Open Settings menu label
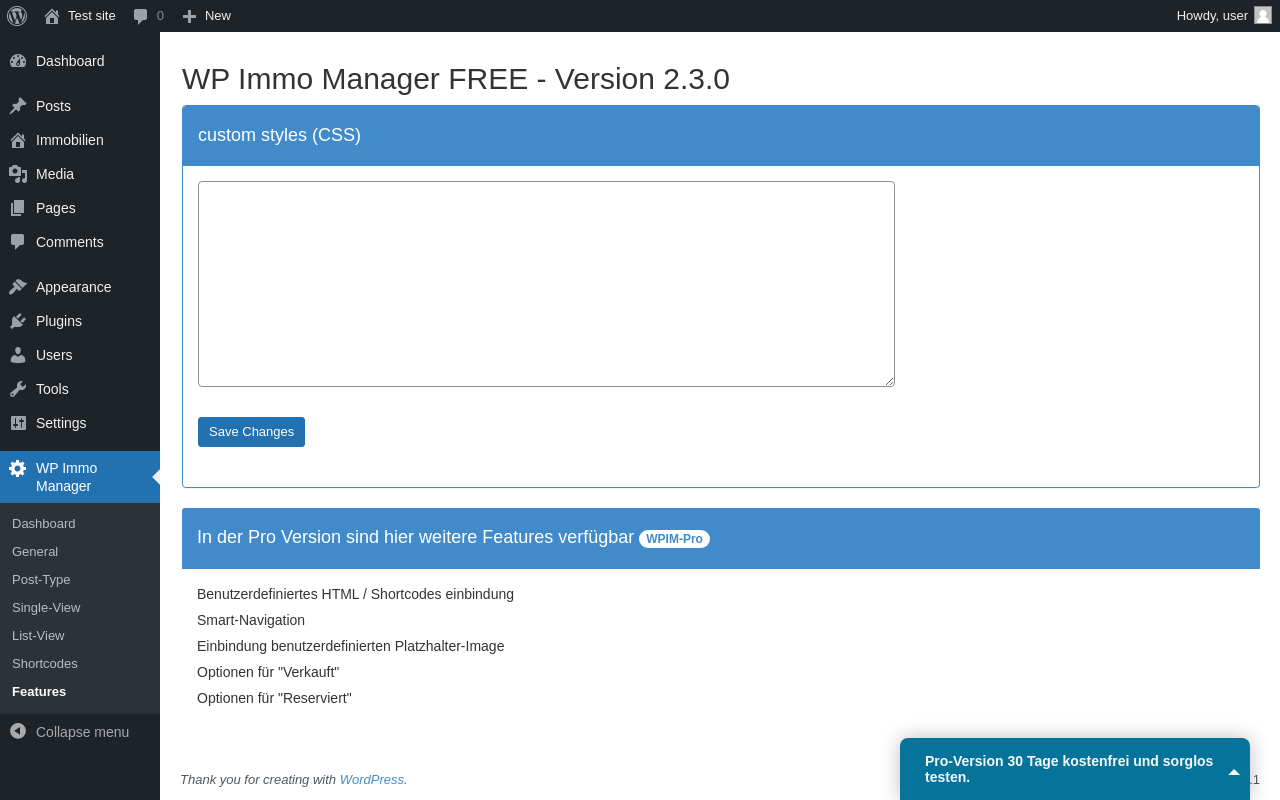This screenshot has height=800, width=1280. (x=61, y=423)
